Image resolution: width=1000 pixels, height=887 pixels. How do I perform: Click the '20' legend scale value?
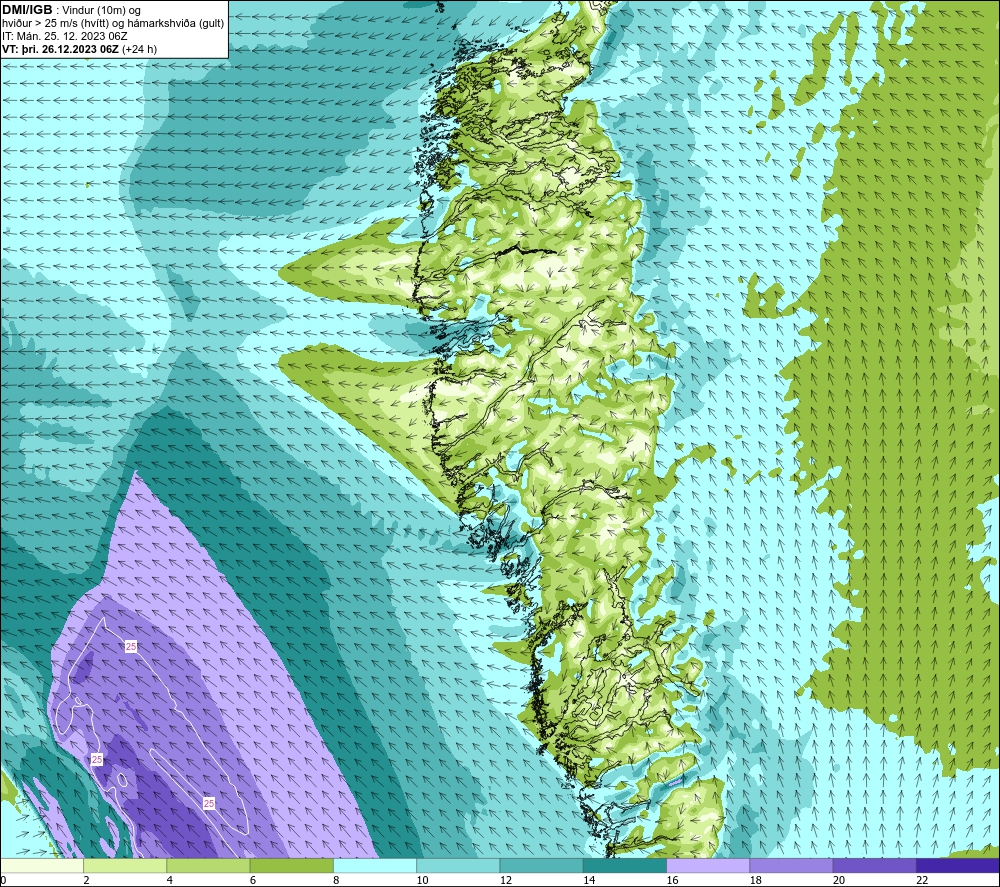(x=839, y=880)
